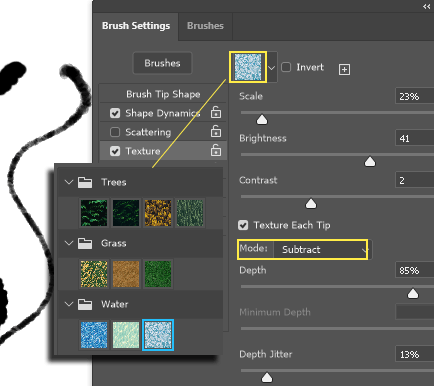The width and height of the screenshot is (434, 386).
Task: Select the Grass folder icon
Action: pos(85,243)
